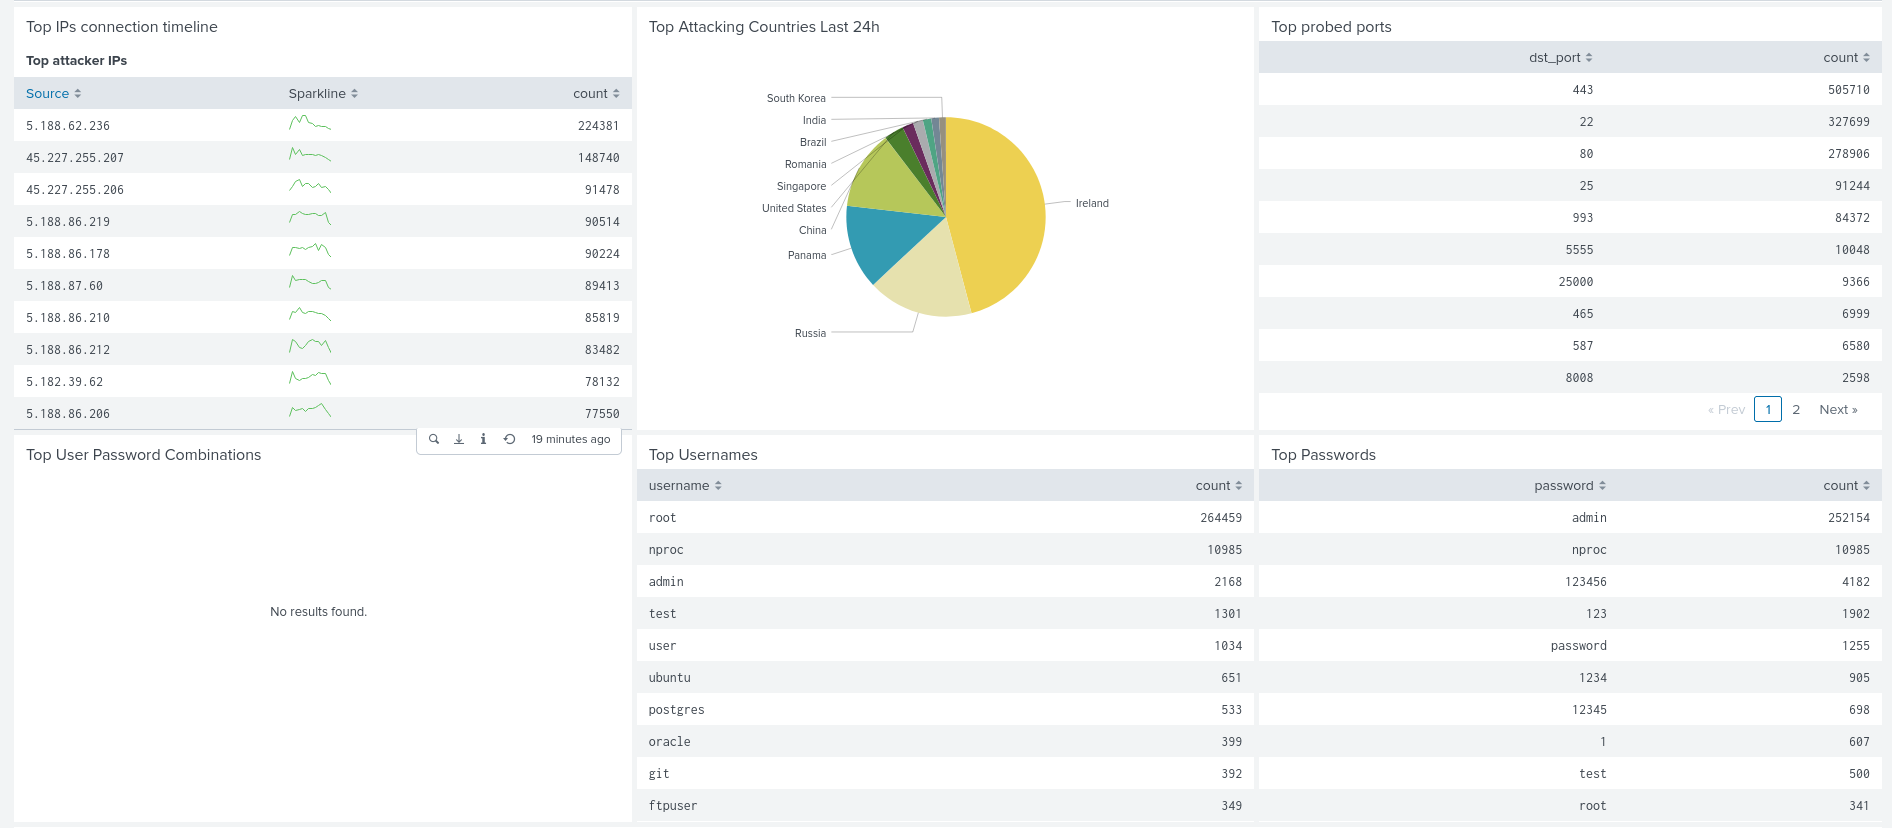Click Next in probed ports pagination
Image resolution: width=1892 pixels, height=828 pixels.
click(x=1838, y=409)
